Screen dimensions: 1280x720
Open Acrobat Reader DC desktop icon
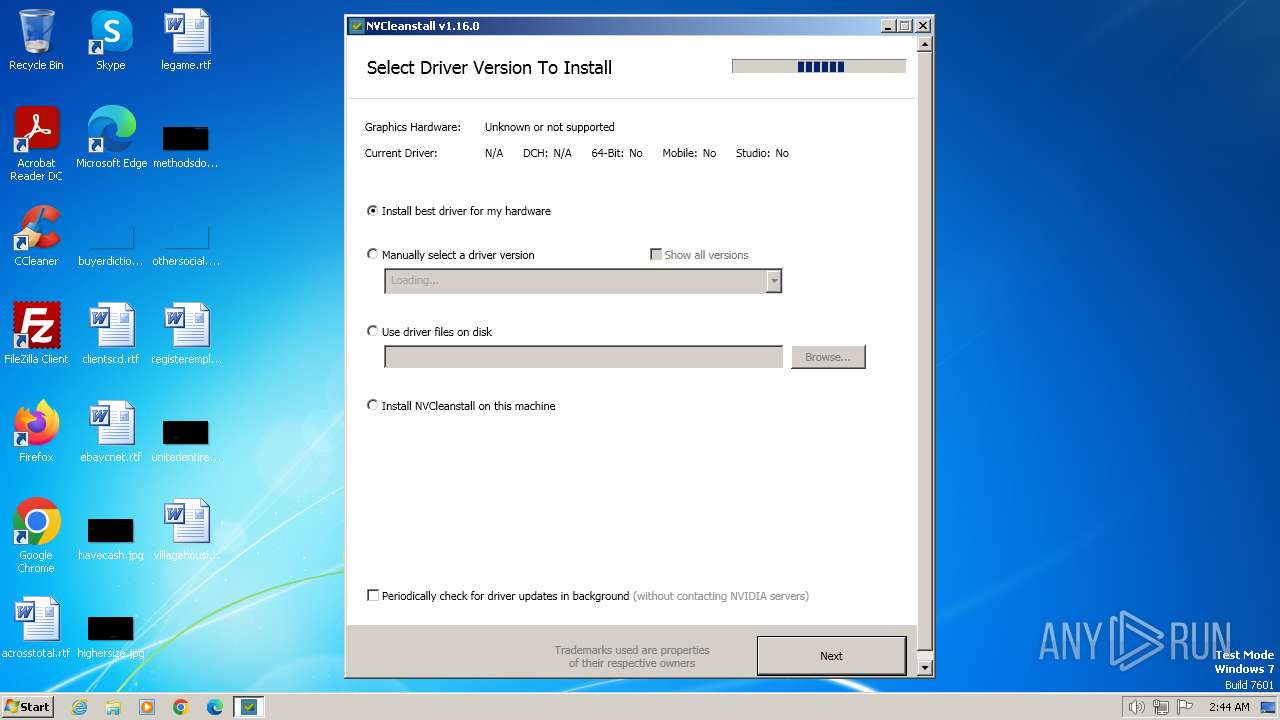[36, 144]
